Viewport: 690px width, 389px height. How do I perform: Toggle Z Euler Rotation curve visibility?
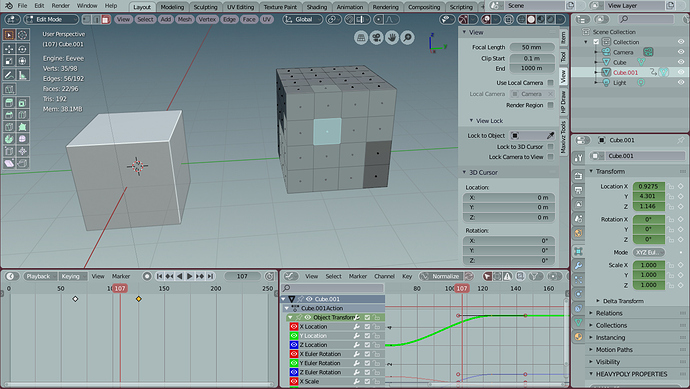[x=294, y=372]
